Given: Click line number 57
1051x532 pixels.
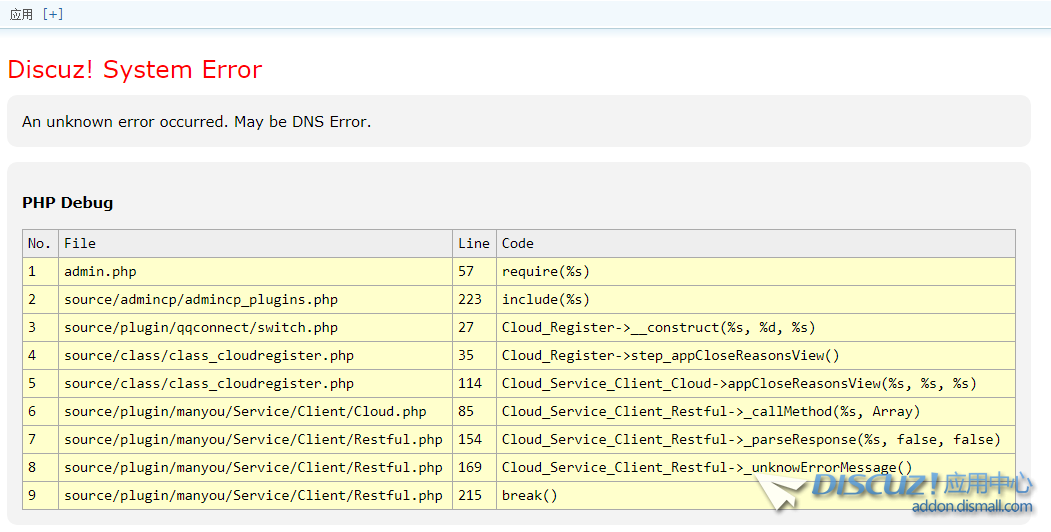Looking at the screenshot, I should click(x=475, y=271).
